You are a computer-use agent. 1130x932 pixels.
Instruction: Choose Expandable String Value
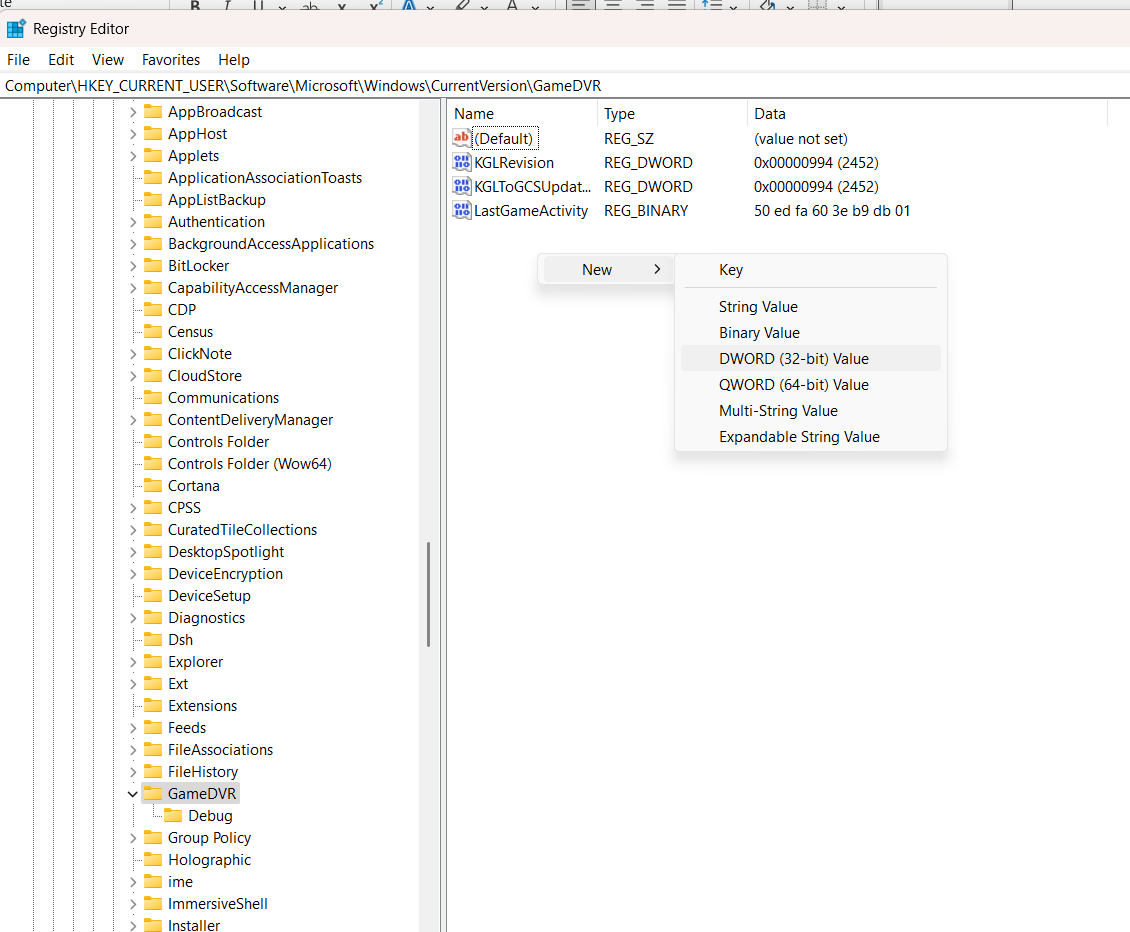tap(811, 436)
